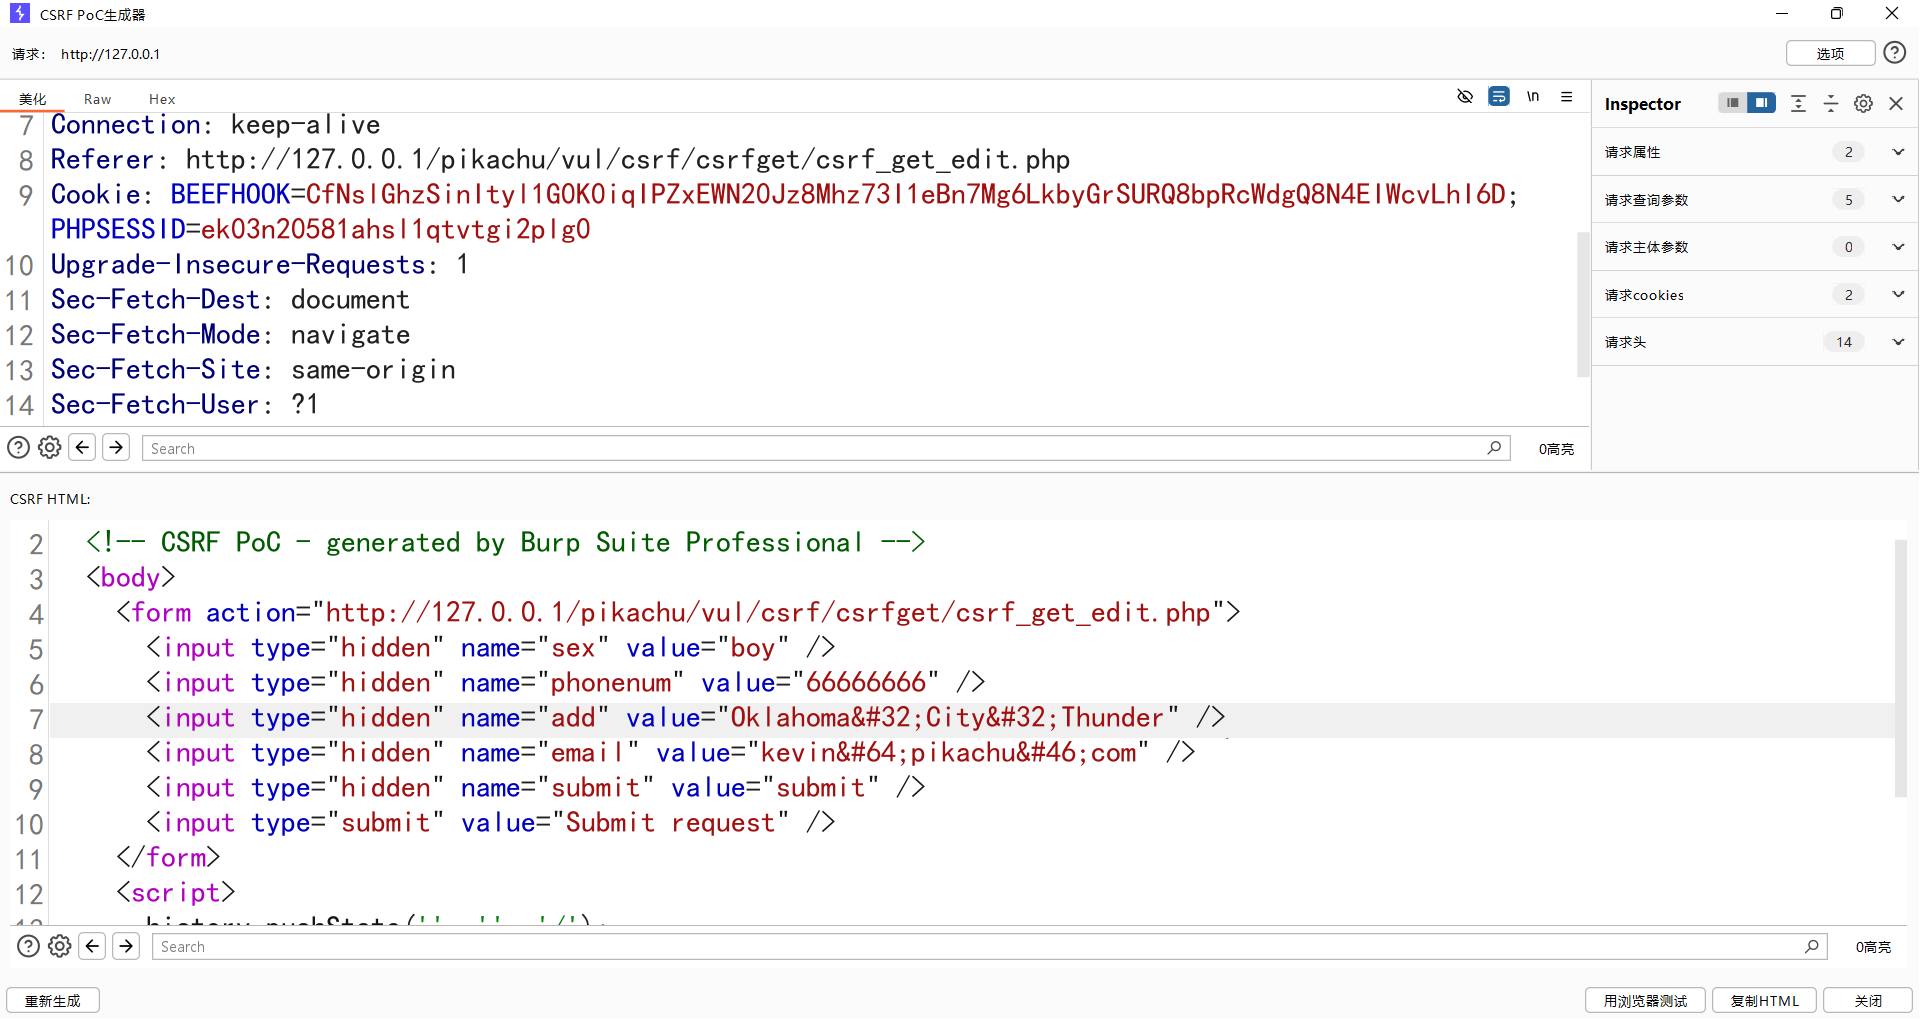Switch to the Hex tab
1920x1020 pixels.
[x=162, y=99]
